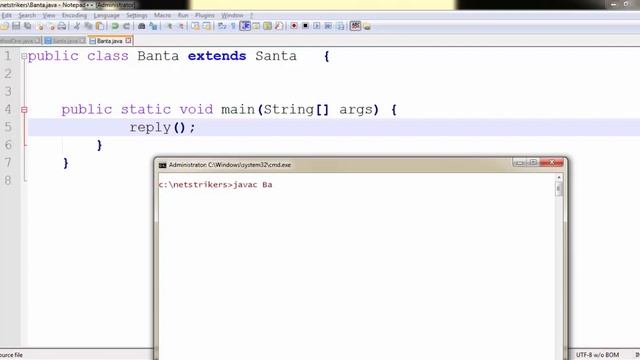Image resolution: width=640 pixels, height=360 pixels.
Task: Open a file with the Open toolbar icon
Action: click(4, 26)
